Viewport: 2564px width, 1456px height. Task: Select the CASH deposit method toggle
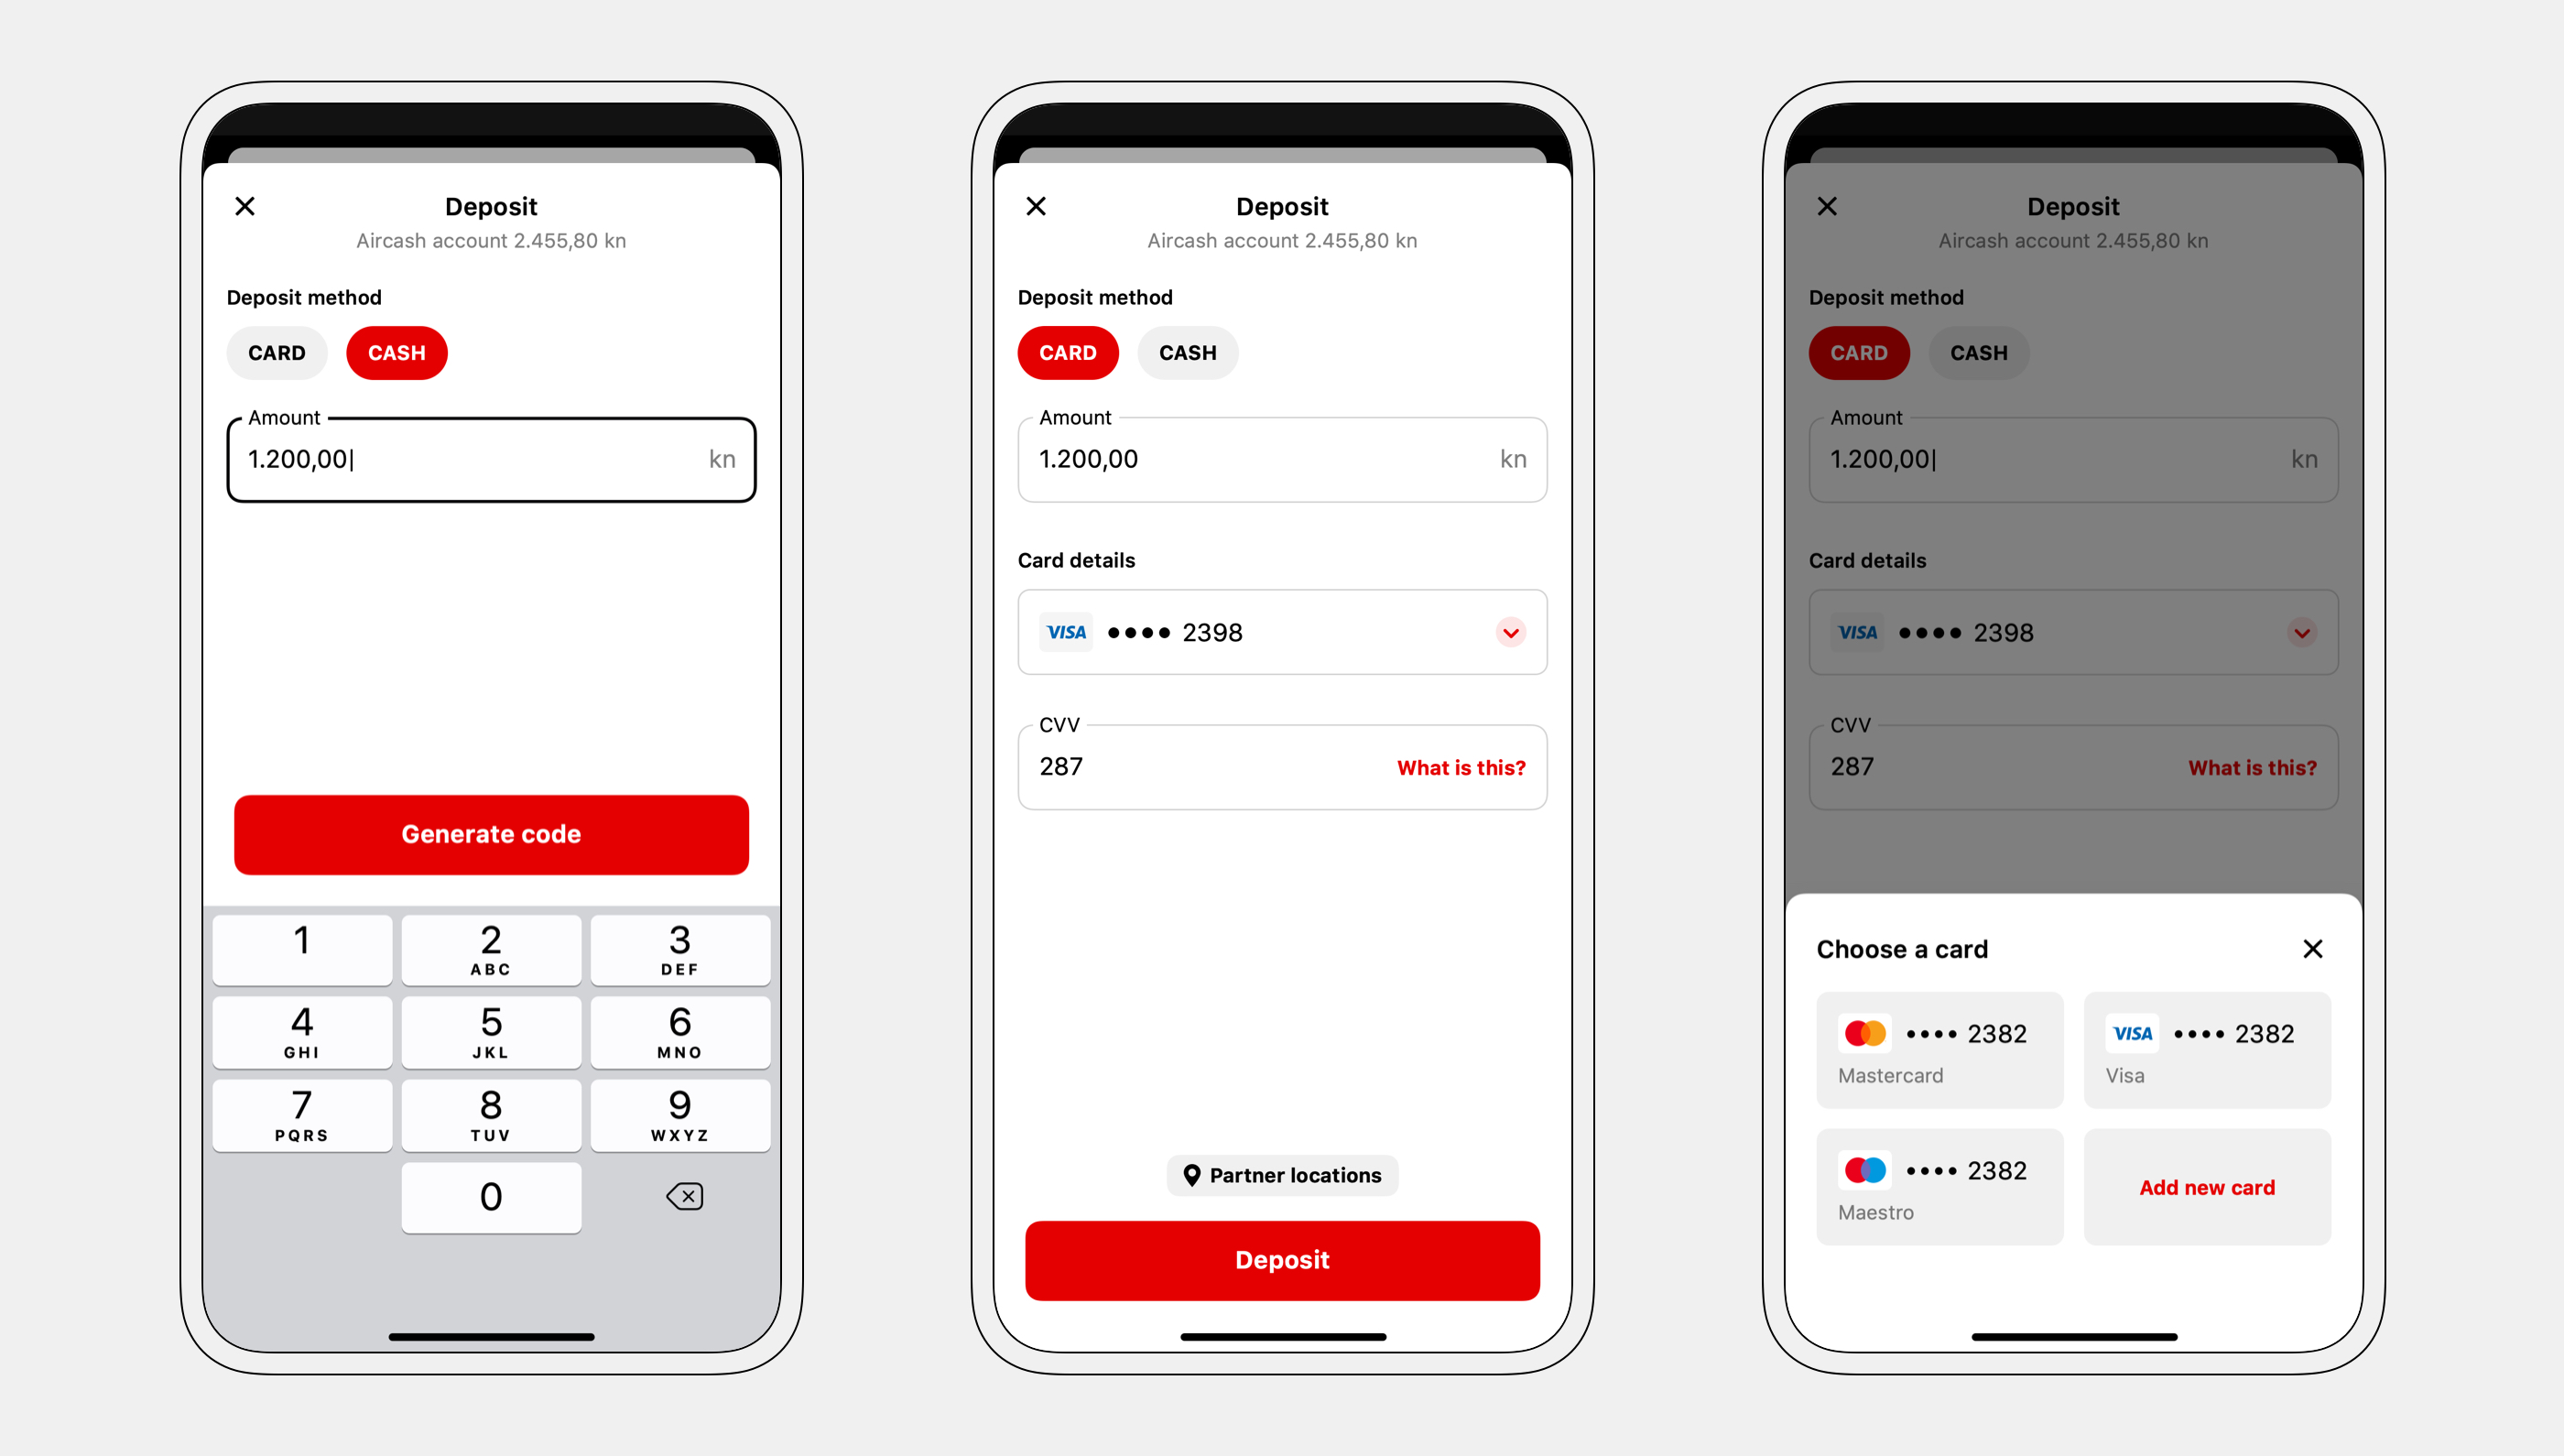(395, 353)
